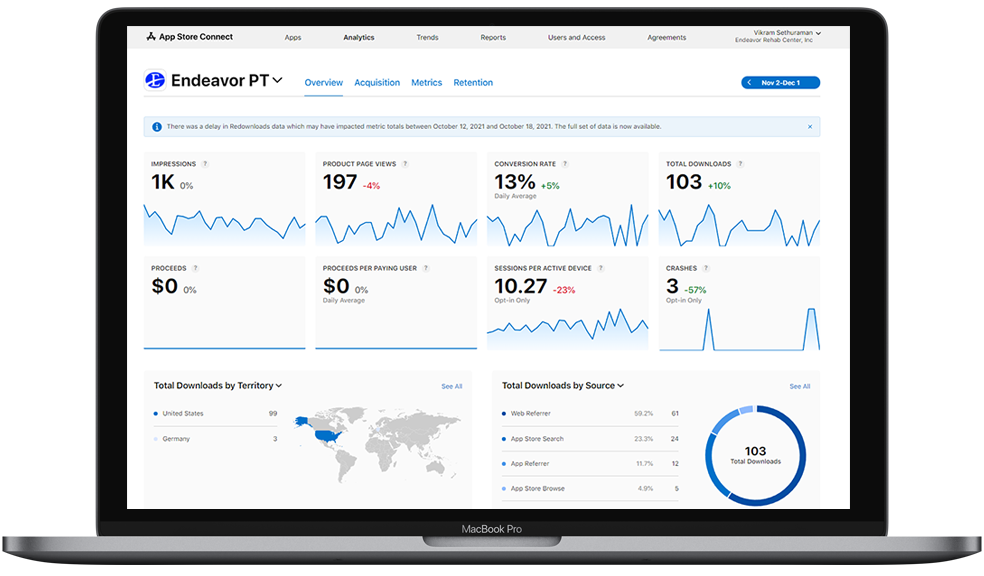The image size is (984, 576).
Task: Click See All for downloads by territory
Action: tap(452, 386)
